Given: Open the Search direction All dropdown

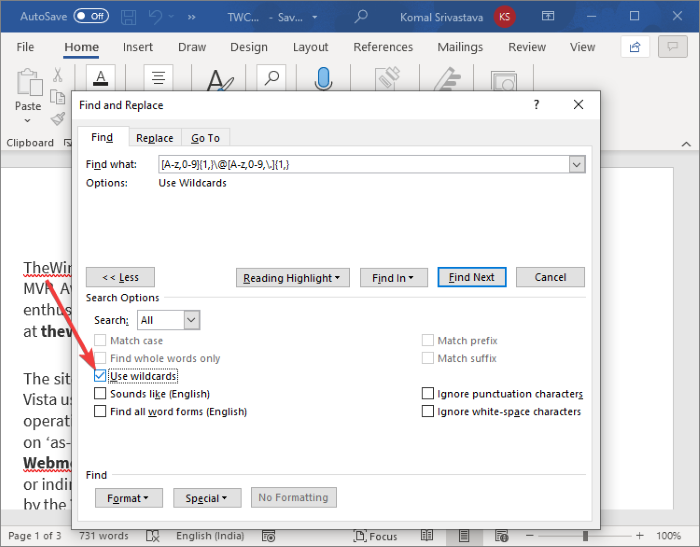Looking at the screenshot, I should [x=192, y=320].
